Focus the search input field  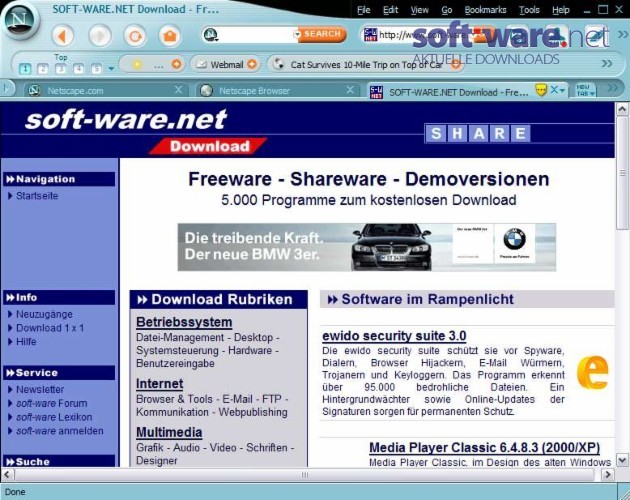(x=256, y=35)
